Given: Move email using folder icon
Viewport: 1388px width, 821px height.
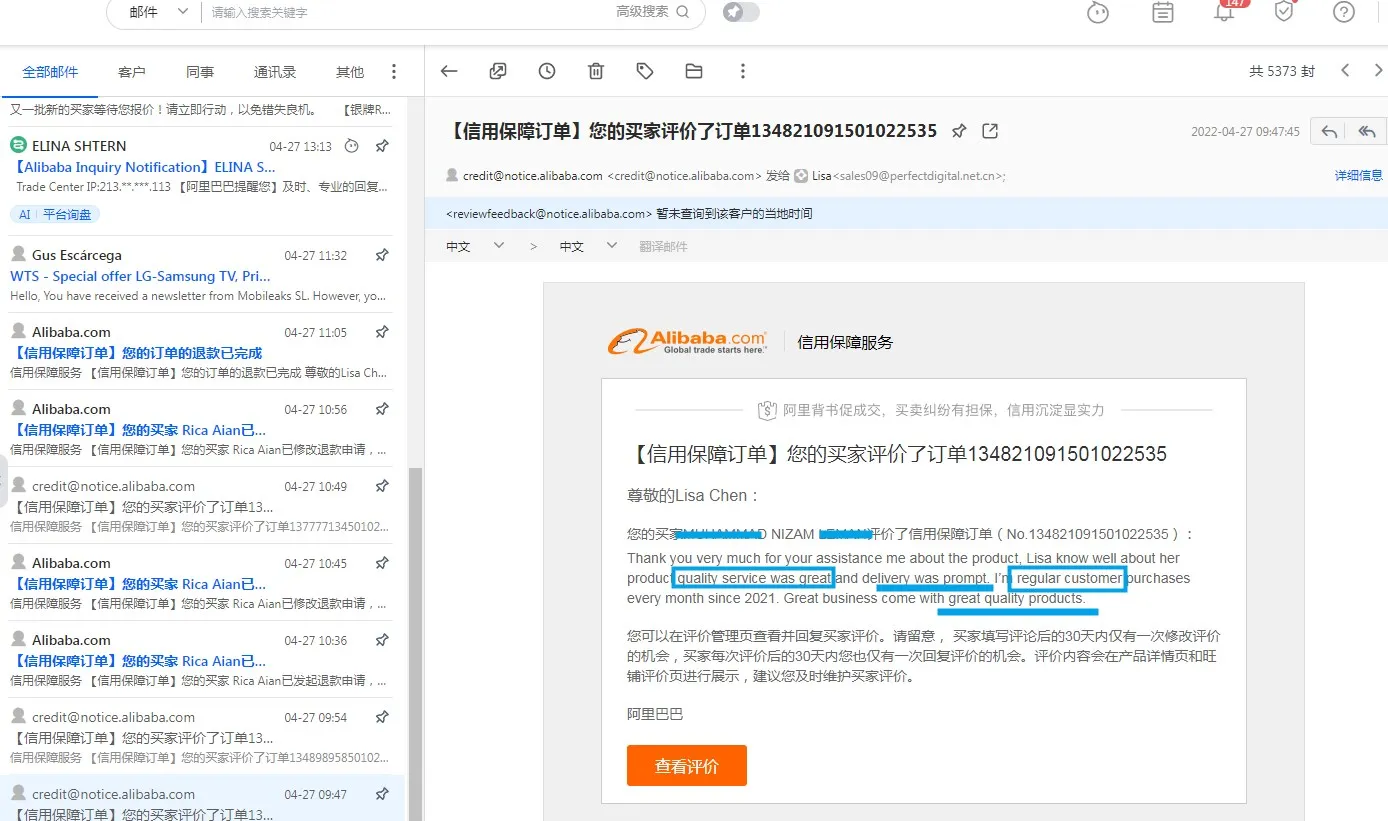Looking at the screenshot, I should [x=694, y=71].
